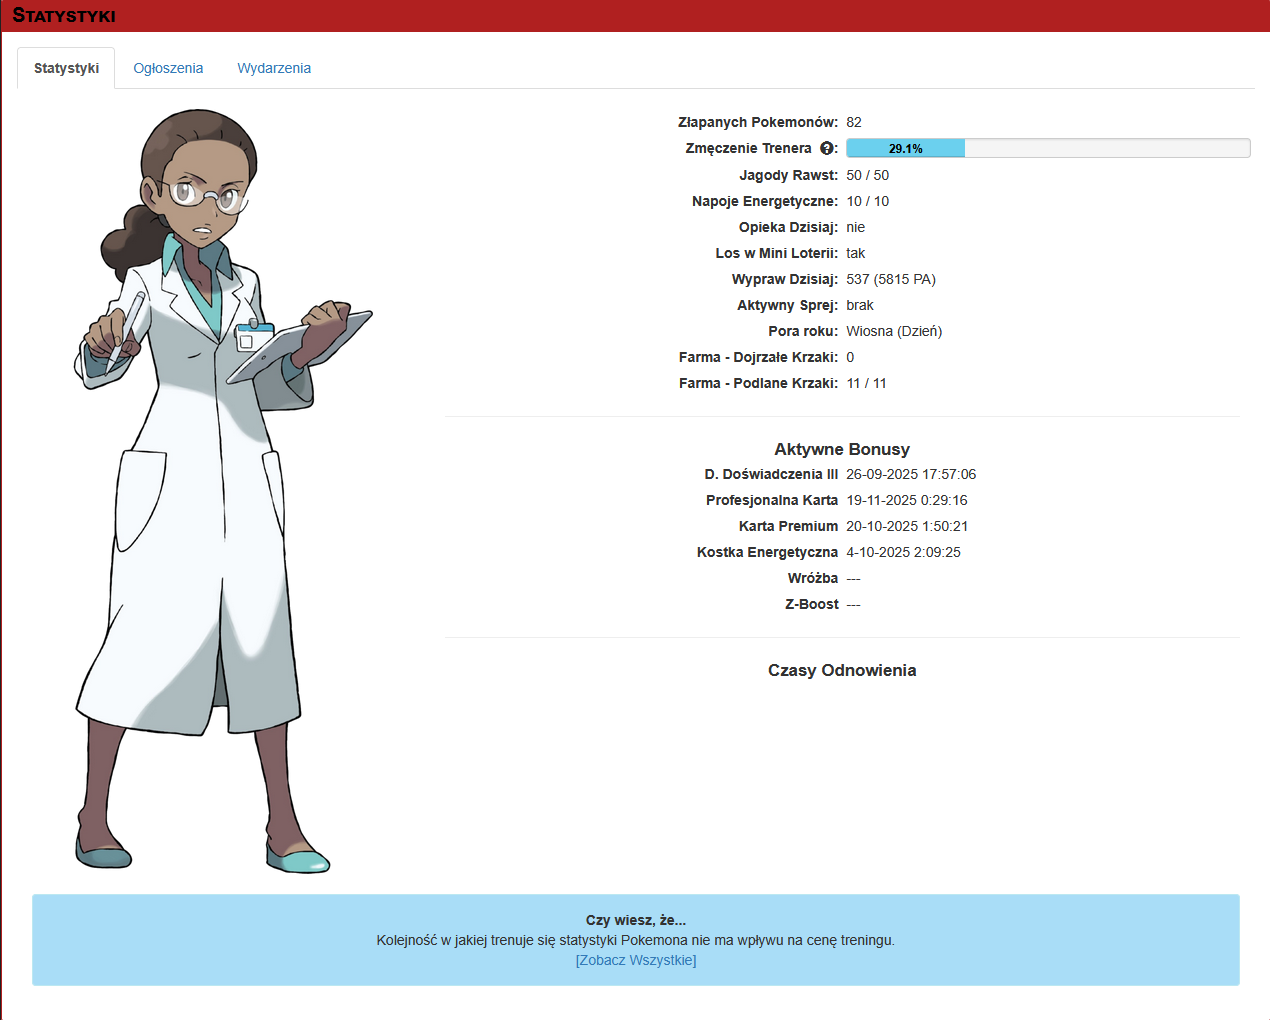Open the Zobacz Wszystkie link
The height and width of the screenshot is (1020, 1270).
[636, 960]
